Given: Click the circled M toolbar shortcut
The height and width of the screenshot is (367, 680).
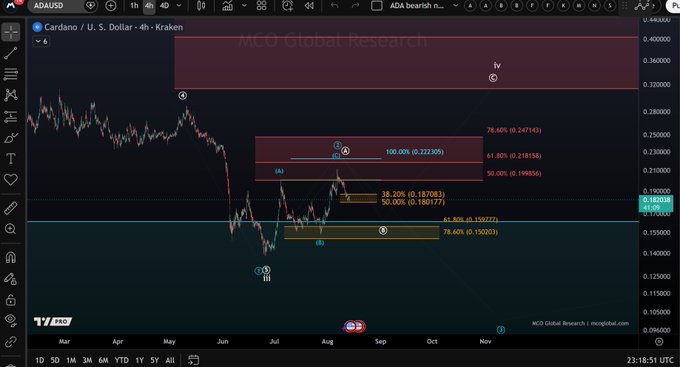Looking at the screenshot, I should [x=579, y=6].
